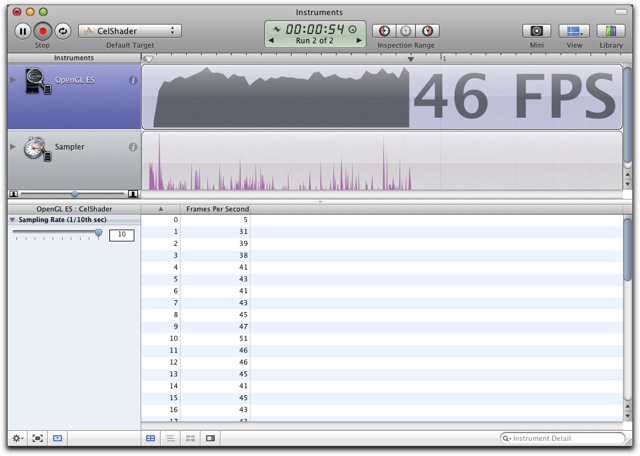Click the Instrument Detail search field

(562, 438)
